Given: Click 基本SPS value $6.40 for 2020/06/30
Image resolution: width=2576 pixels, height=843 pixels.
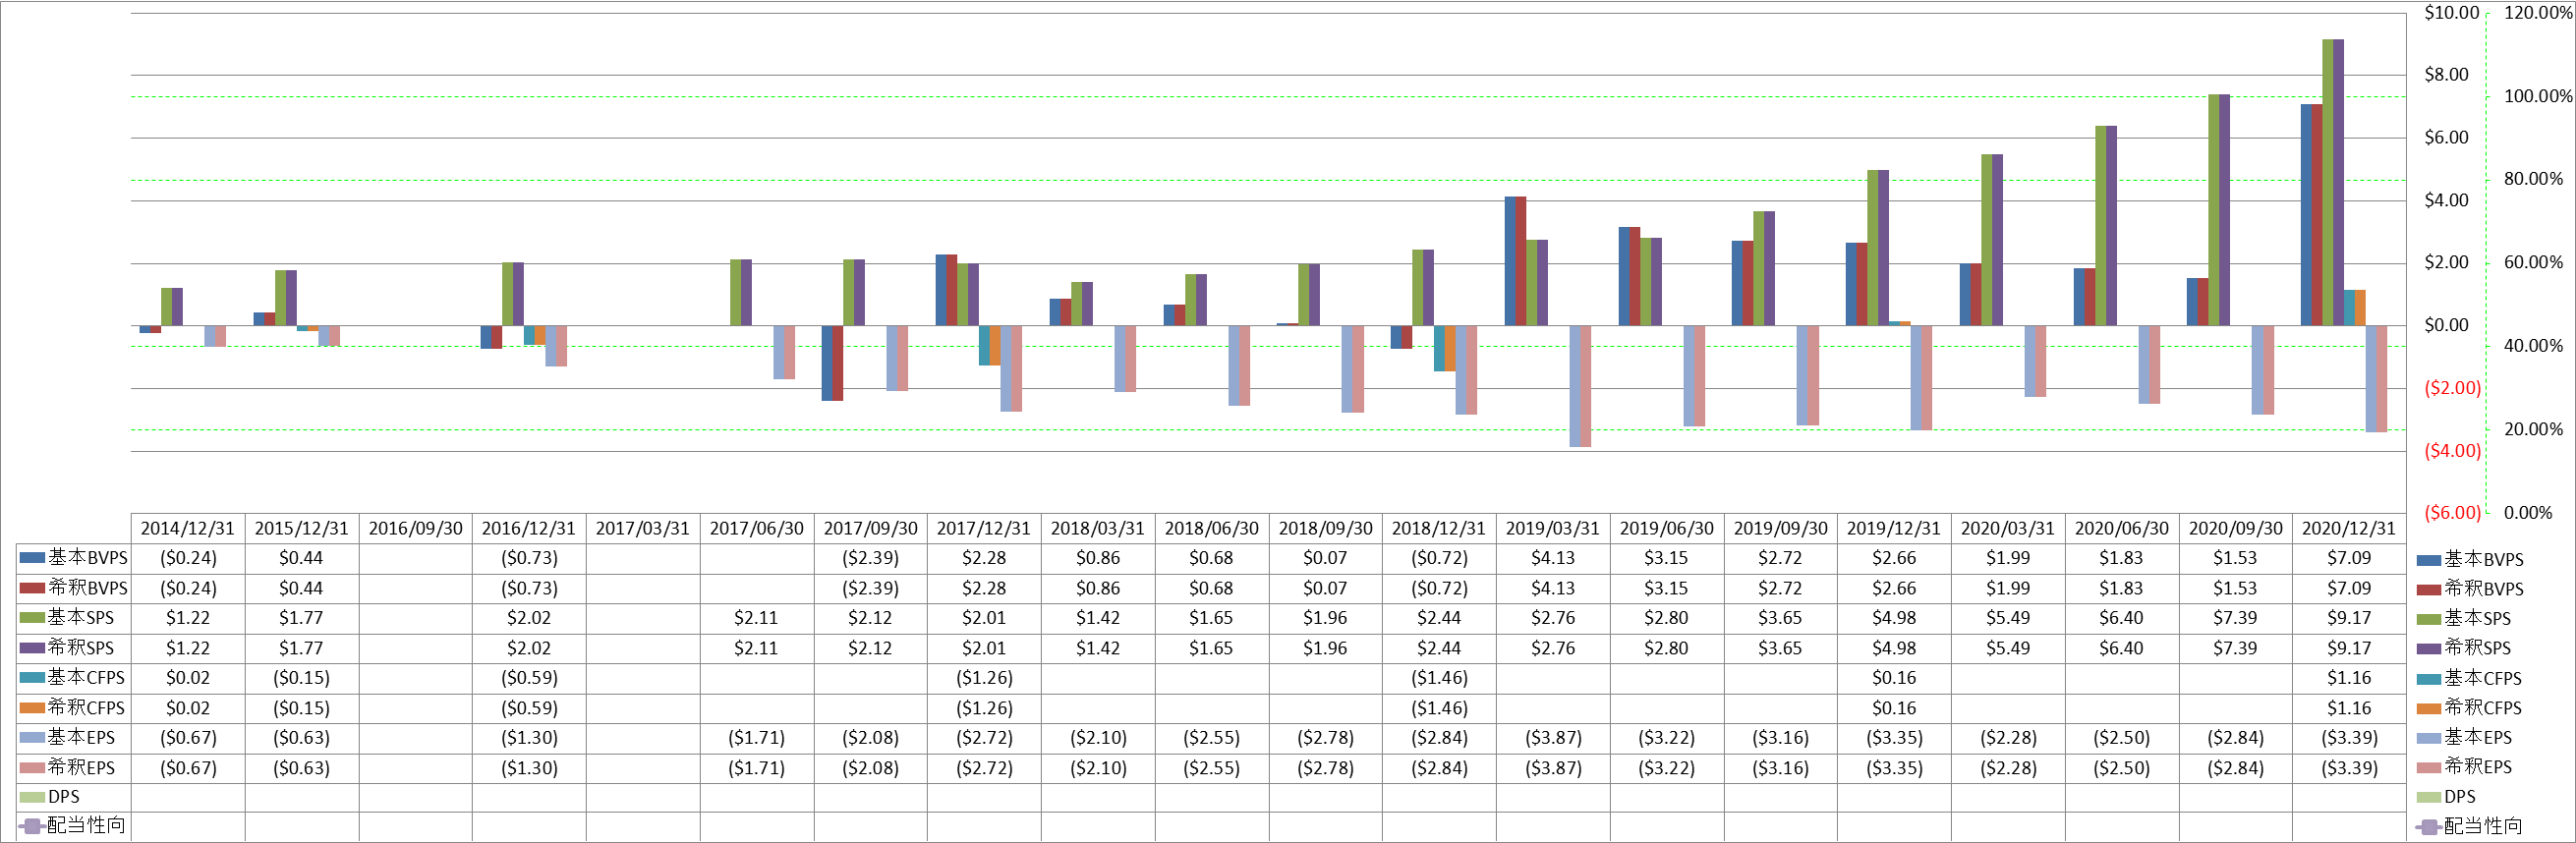Looking at the screenshot, I should tap(2122, 618).
